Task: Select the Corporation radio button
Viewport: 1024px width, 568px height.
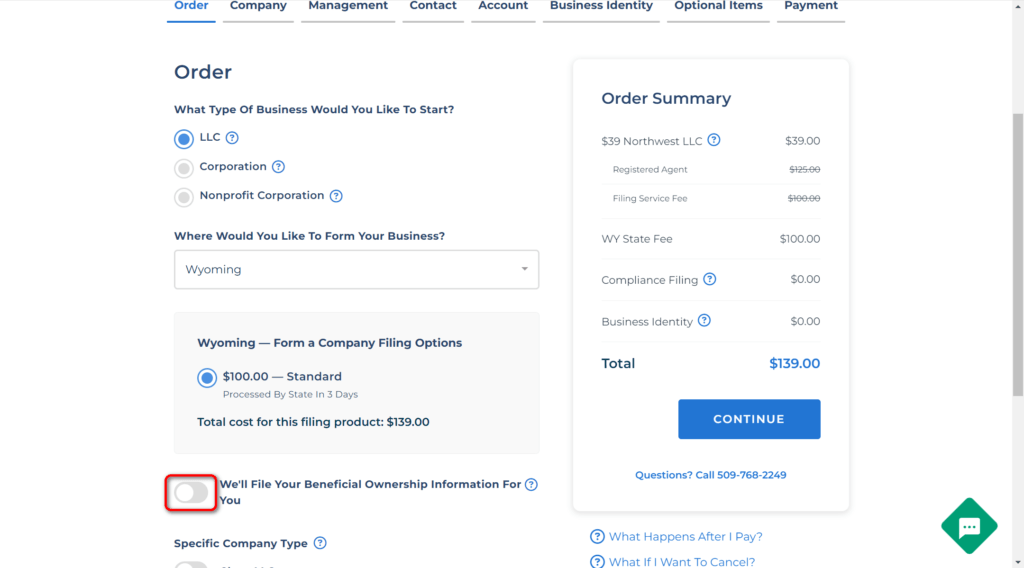Action: click(184, 168)
